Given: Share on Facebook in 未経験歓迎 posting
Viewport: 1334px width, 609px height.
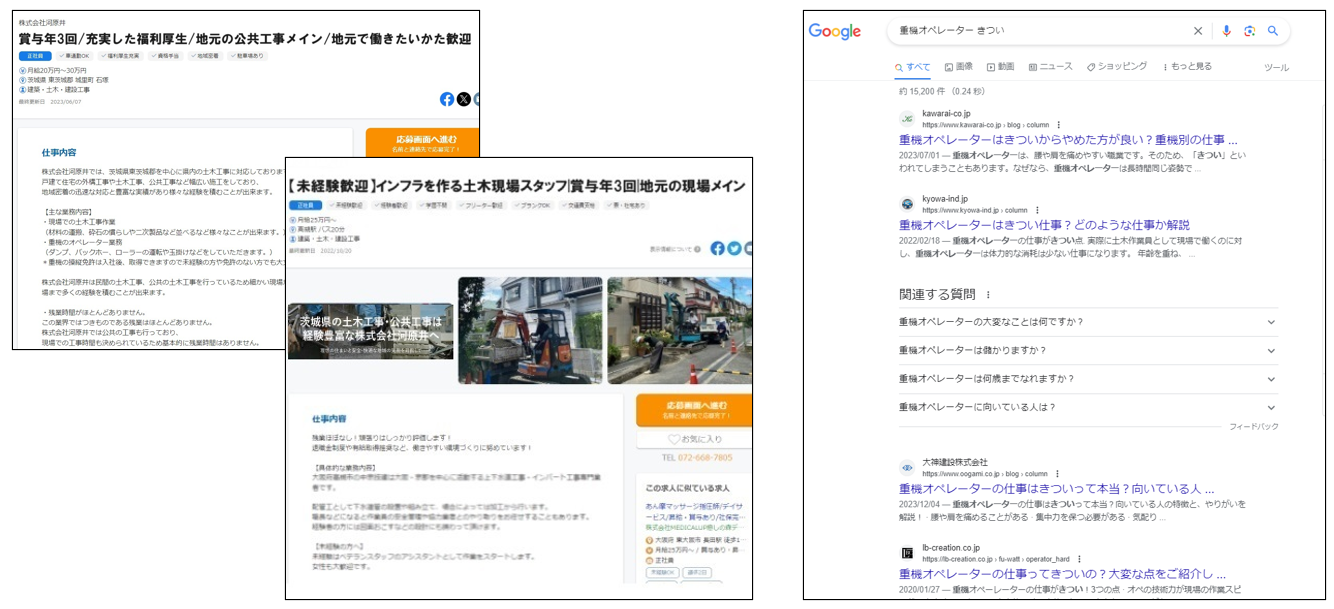Looking at the screenshot, I should [717, 248].
